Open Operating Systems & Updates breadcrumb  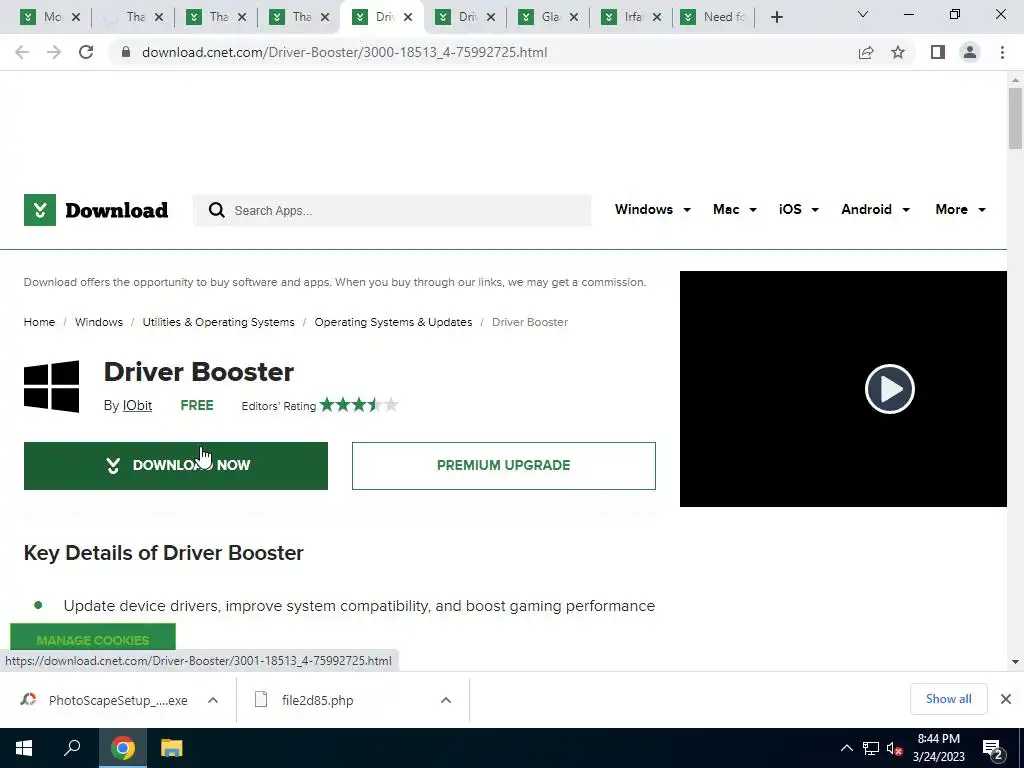393,322
